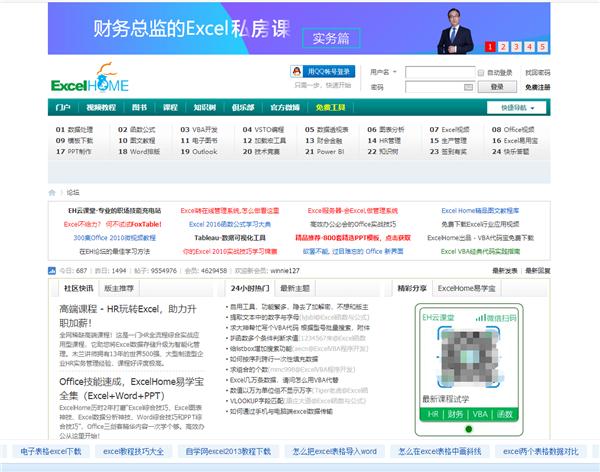Open forum section 03 VBA开发
This screenshot has width=600, height=472.
pyautogui.click(x=199, y=129)
